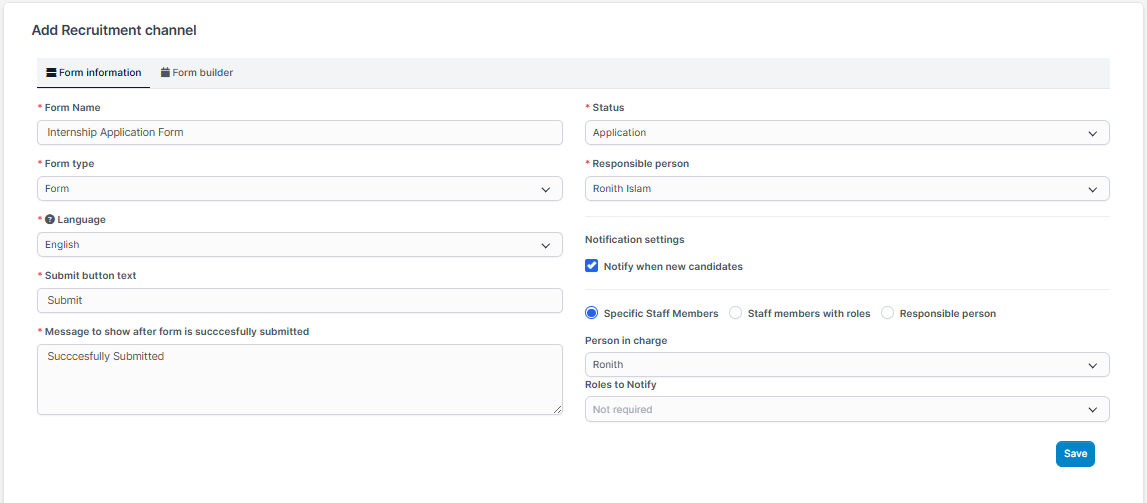Screen dimensions: 1147x503
Task: Choose Staff members with roles option
Action: pos(736,313)
